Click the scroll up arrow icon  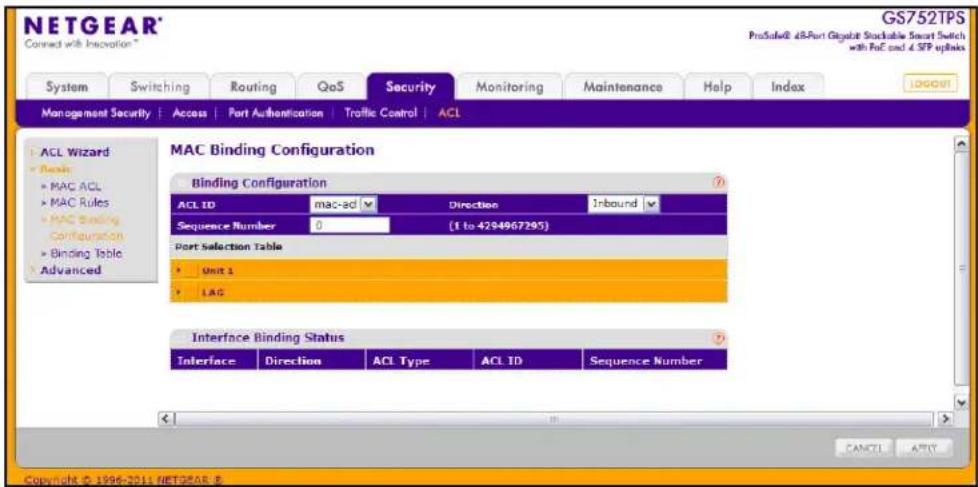(962, 145)
